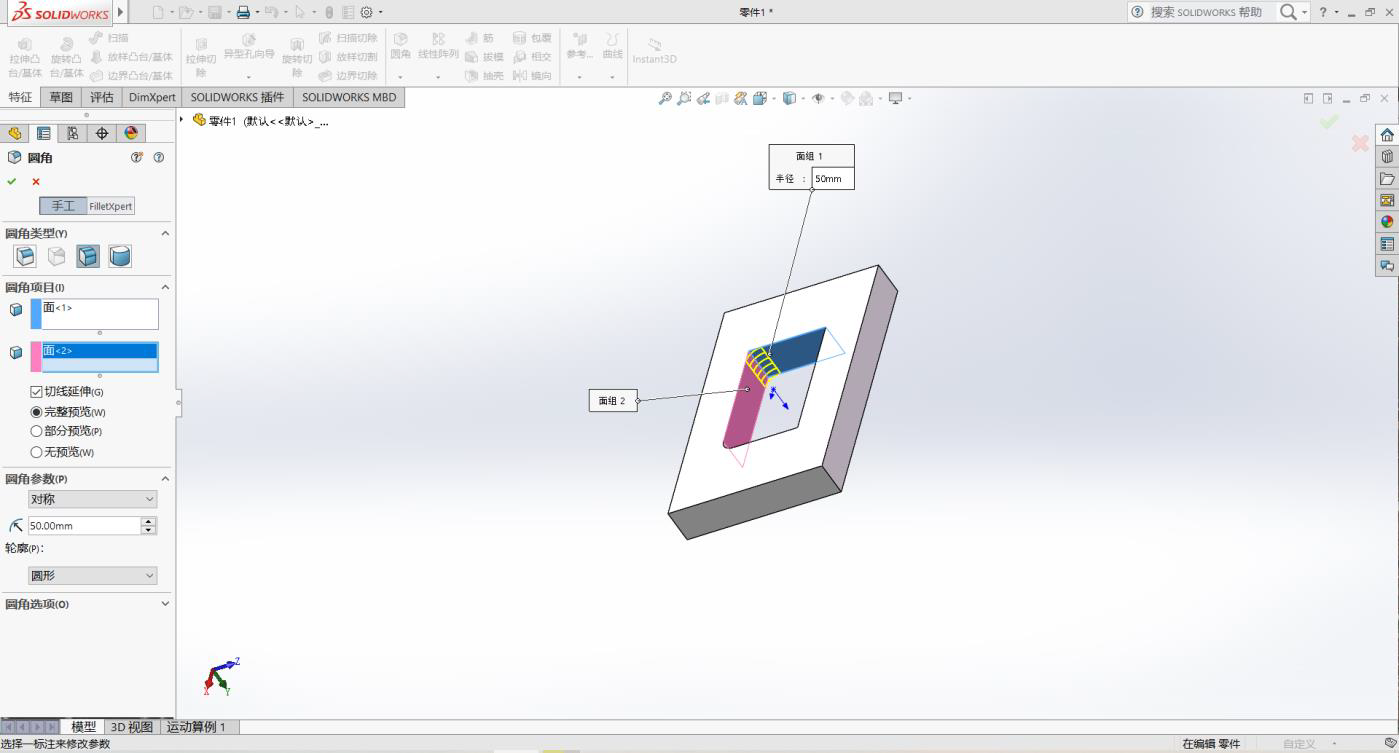Expand the 圆角选项 section

tap(165, 604)
